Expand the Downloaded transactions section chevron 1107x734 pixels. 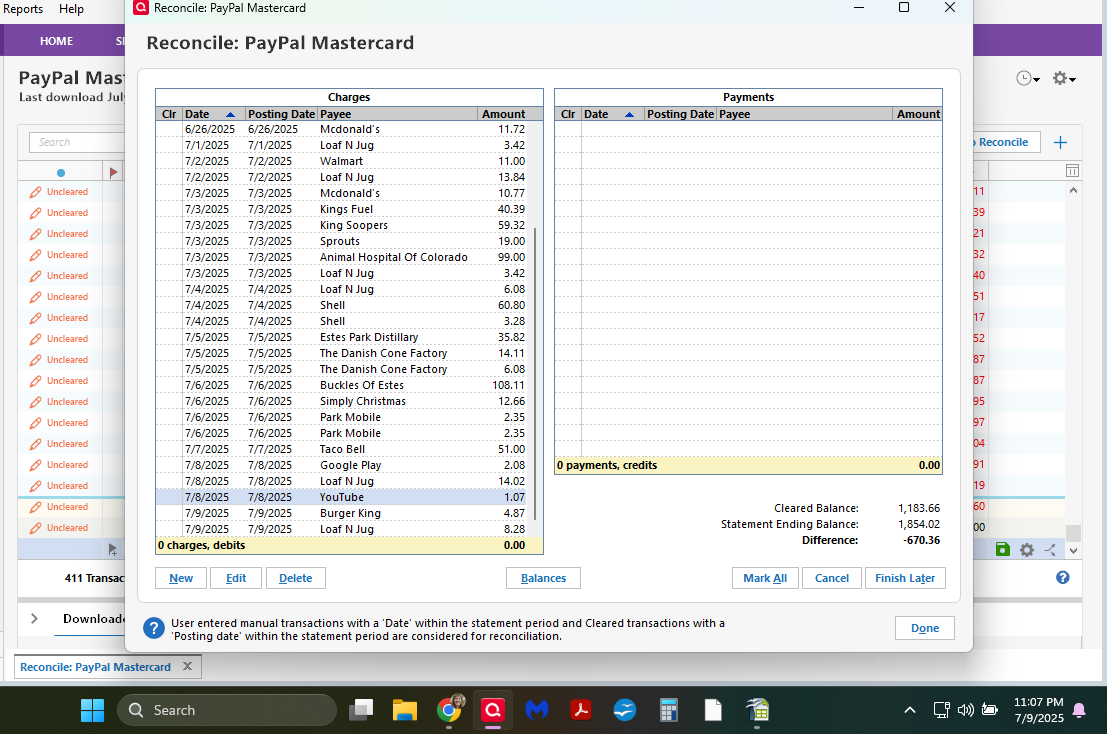(x=34, y=618)
